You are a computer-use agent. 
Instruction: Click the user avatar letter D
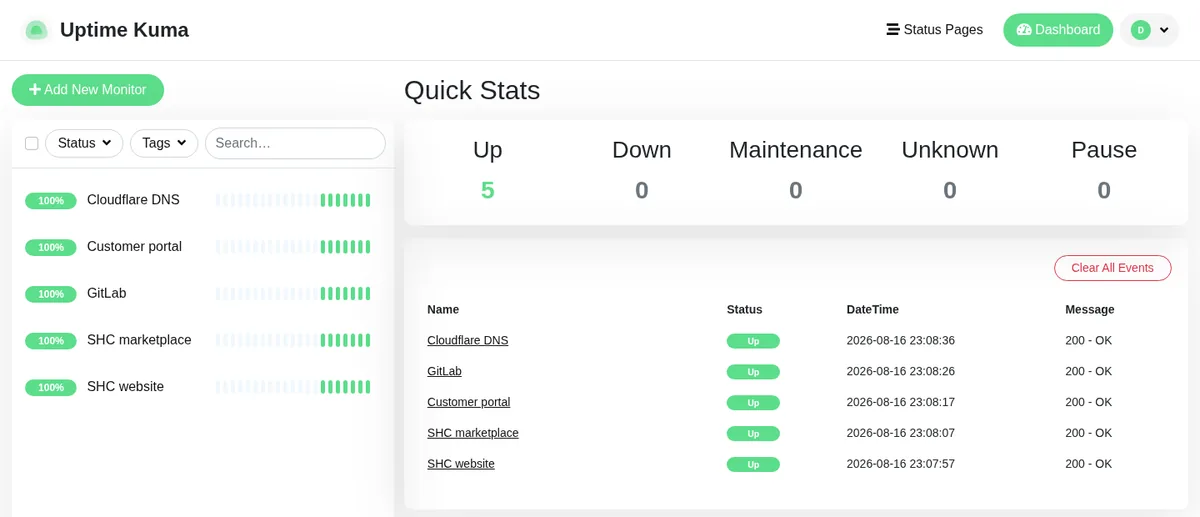tap(1140, 30)
